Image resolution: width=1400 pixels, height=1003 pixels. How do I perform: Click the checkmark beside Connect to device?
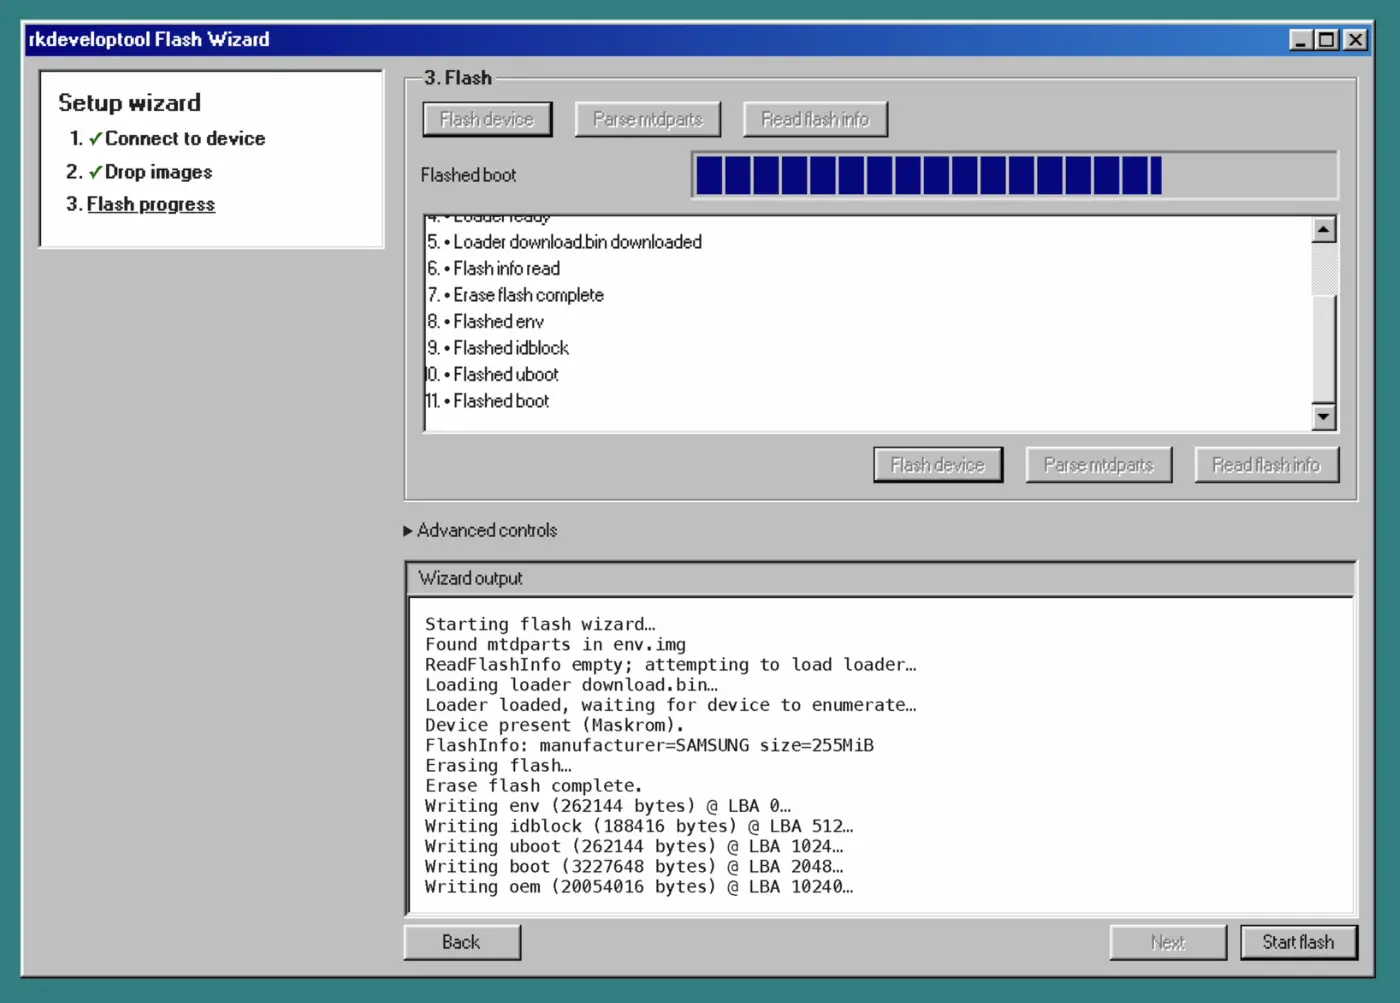(94, 139)
